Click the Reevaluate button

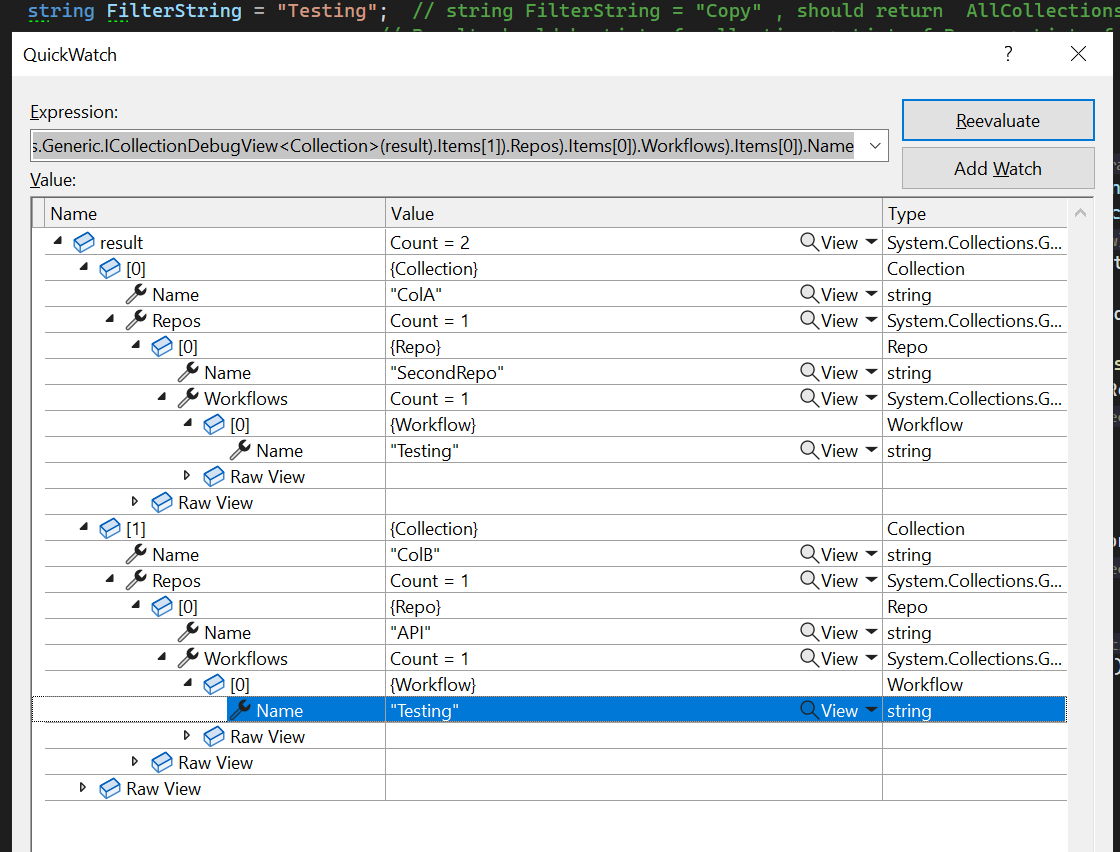coord(998,120)
